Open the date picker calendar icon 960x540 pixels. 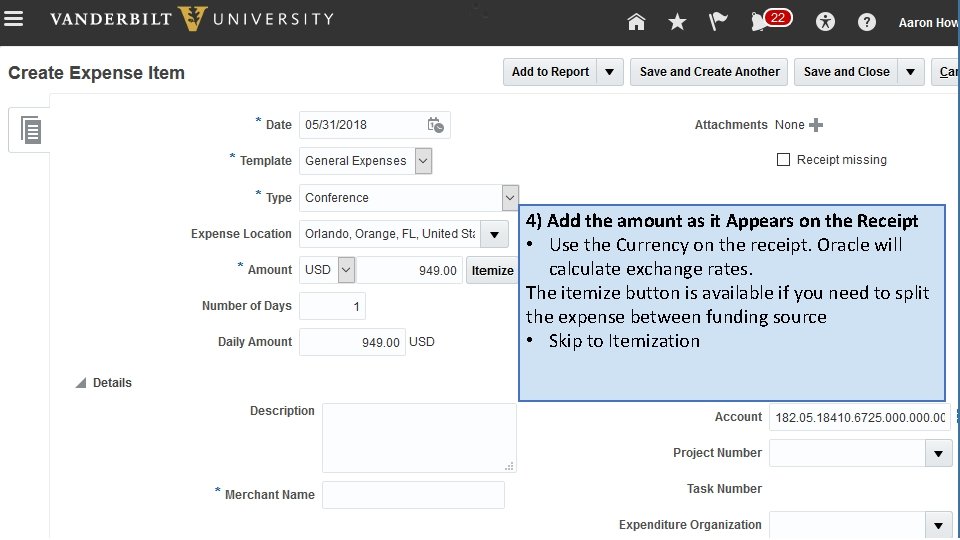pos(435,125)
